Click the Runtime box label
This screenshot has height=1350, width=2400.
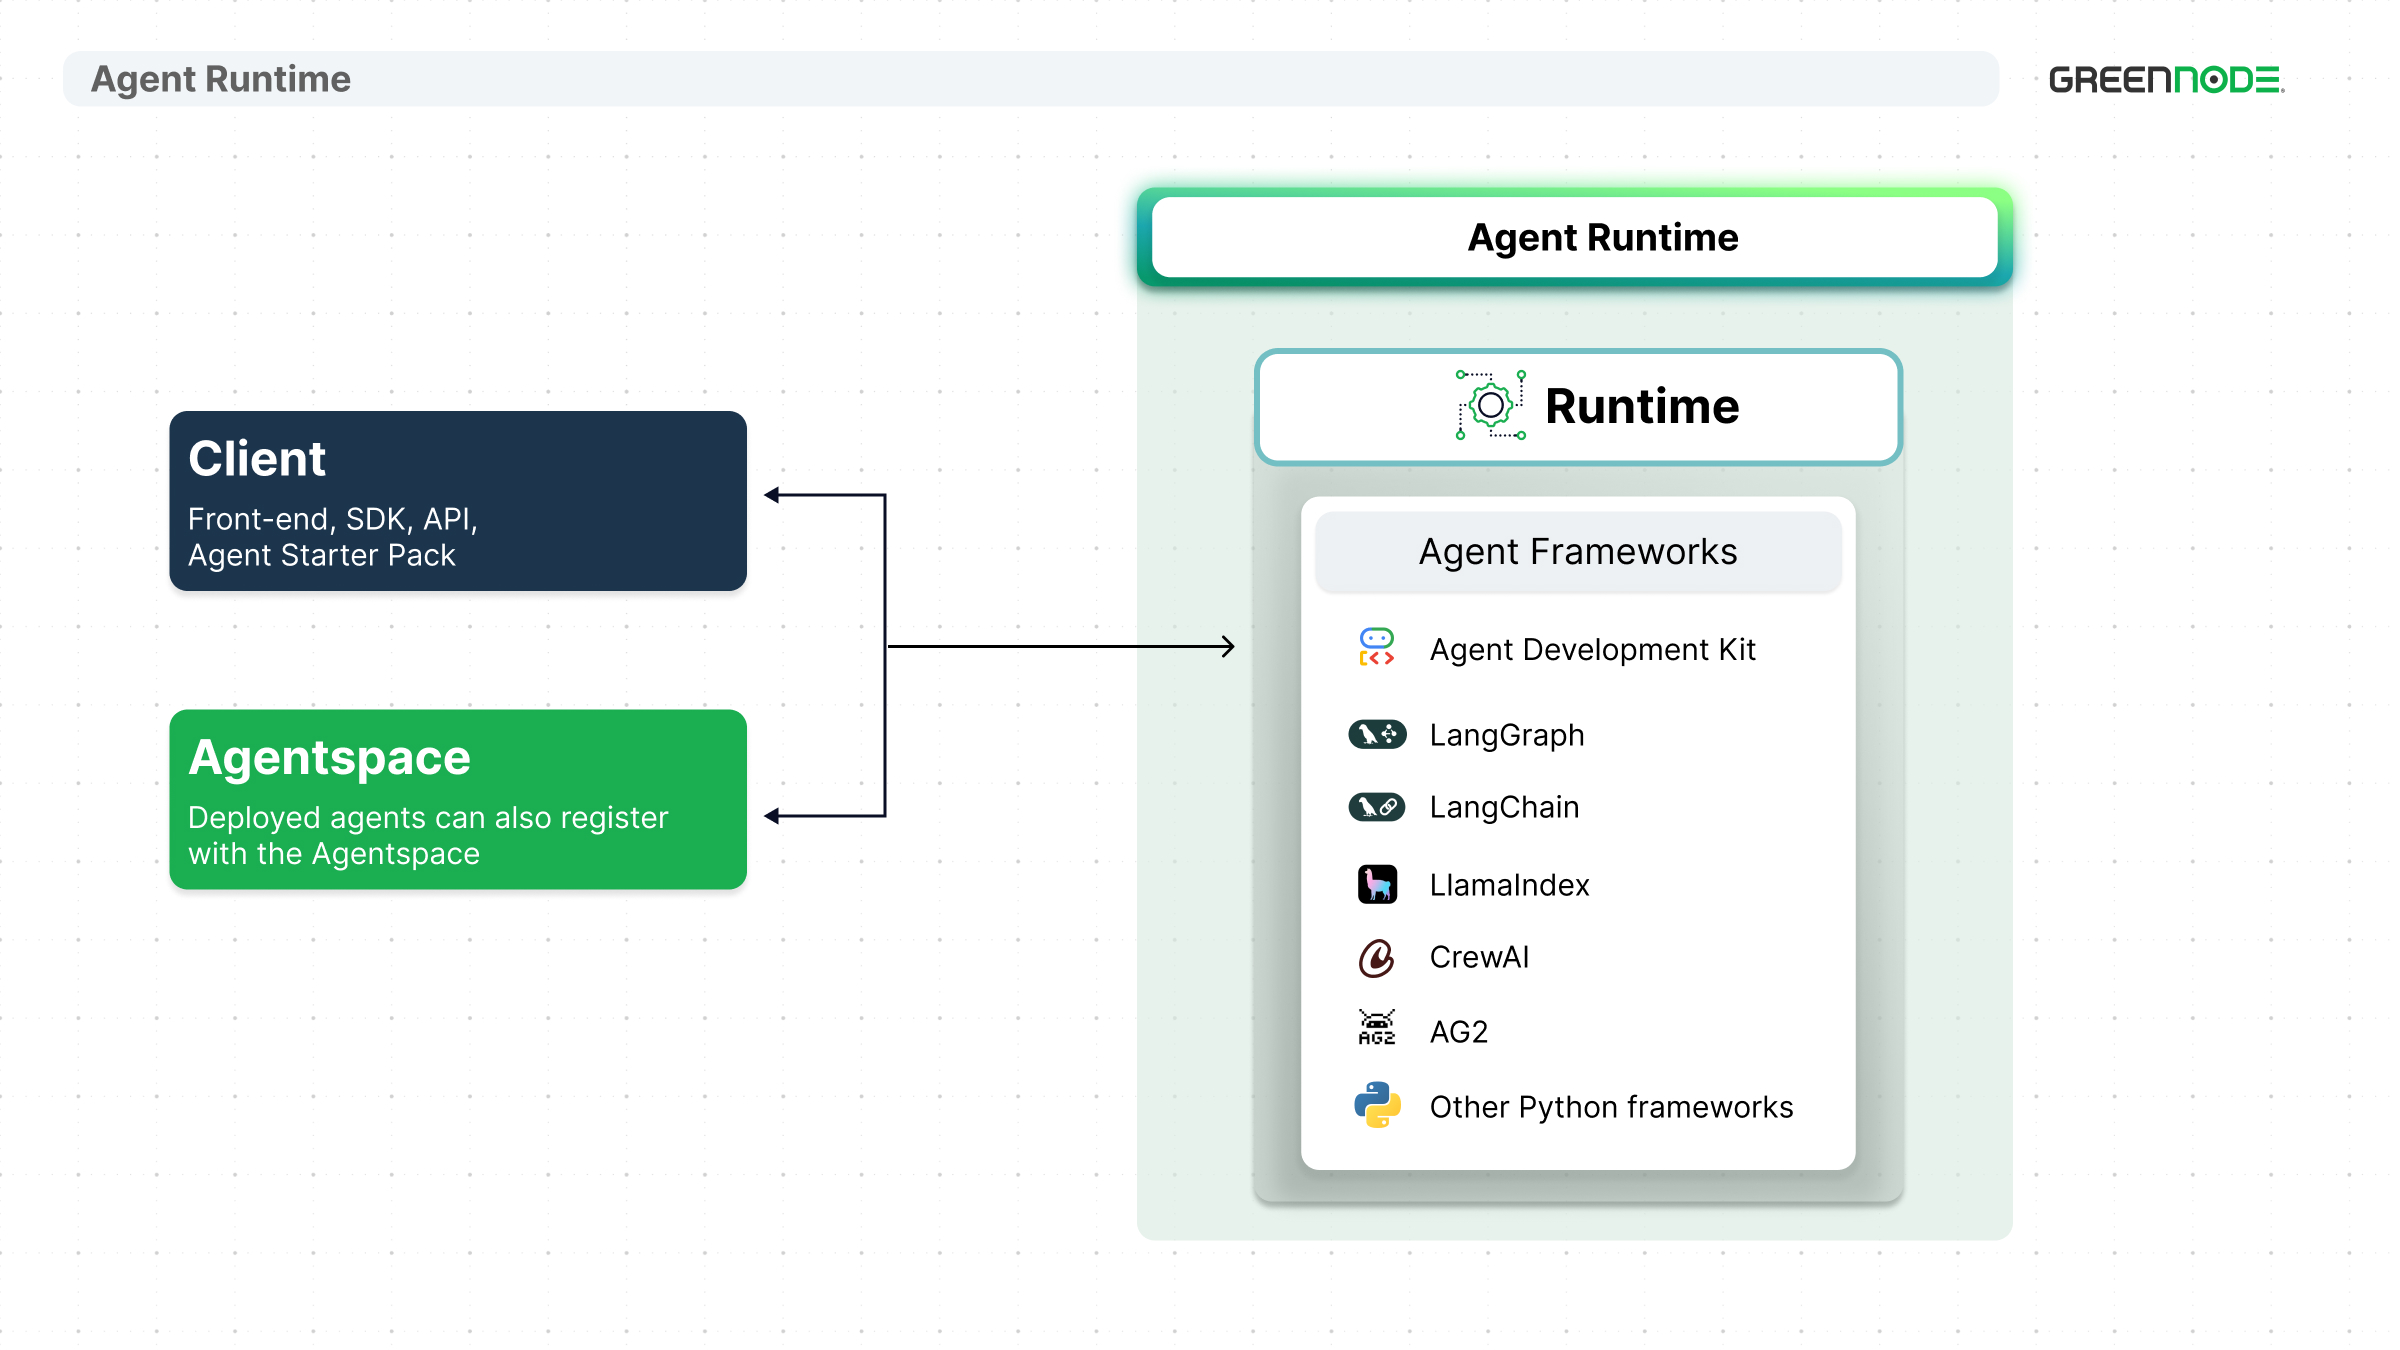tap(1642, 406)
